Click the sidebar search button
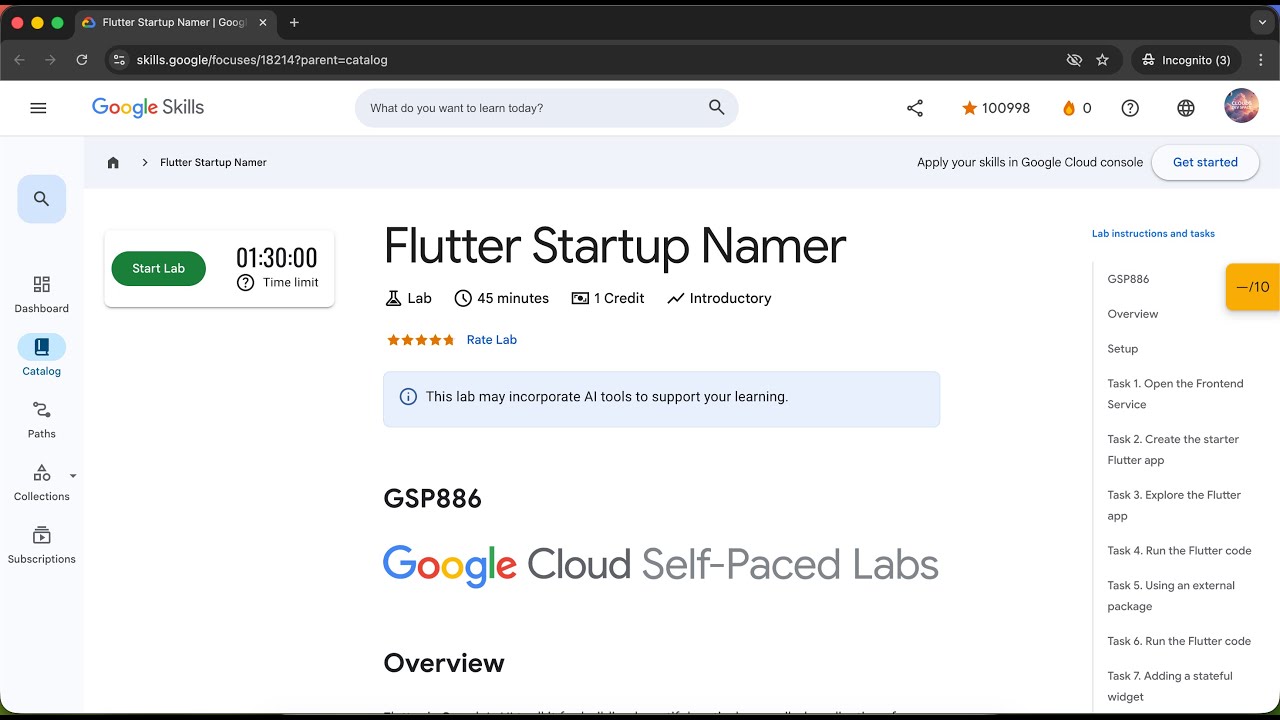 42,199
